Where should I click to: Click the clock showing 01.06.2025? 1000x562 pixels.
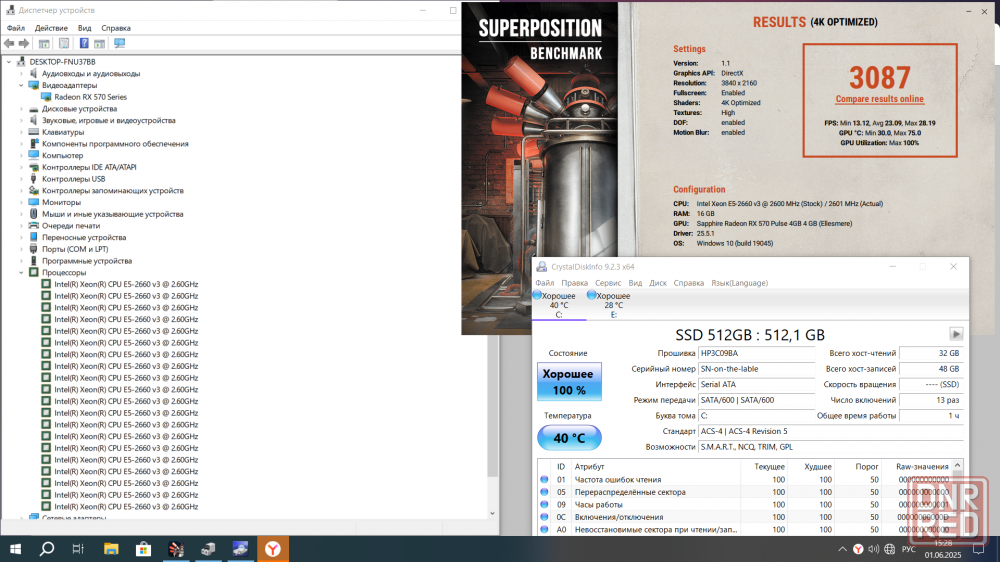(943, 549)
